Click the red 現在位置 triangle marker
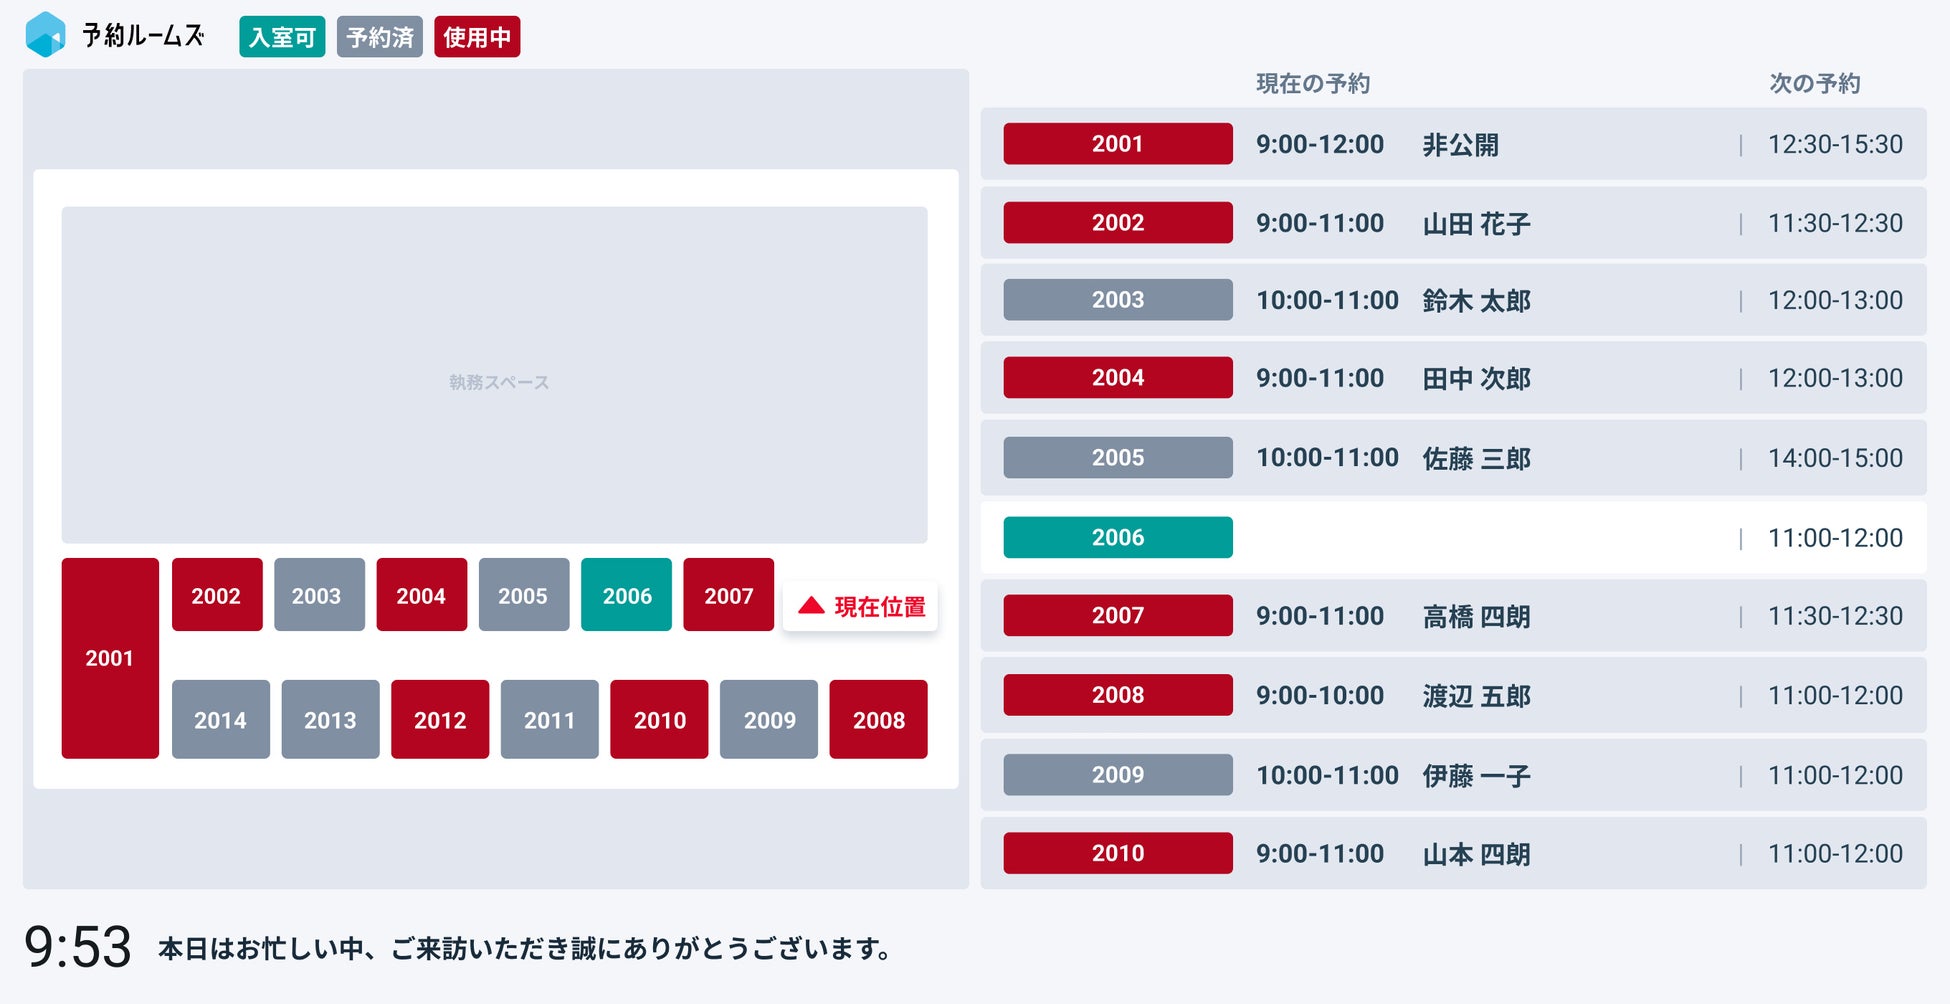 (811, 606)
